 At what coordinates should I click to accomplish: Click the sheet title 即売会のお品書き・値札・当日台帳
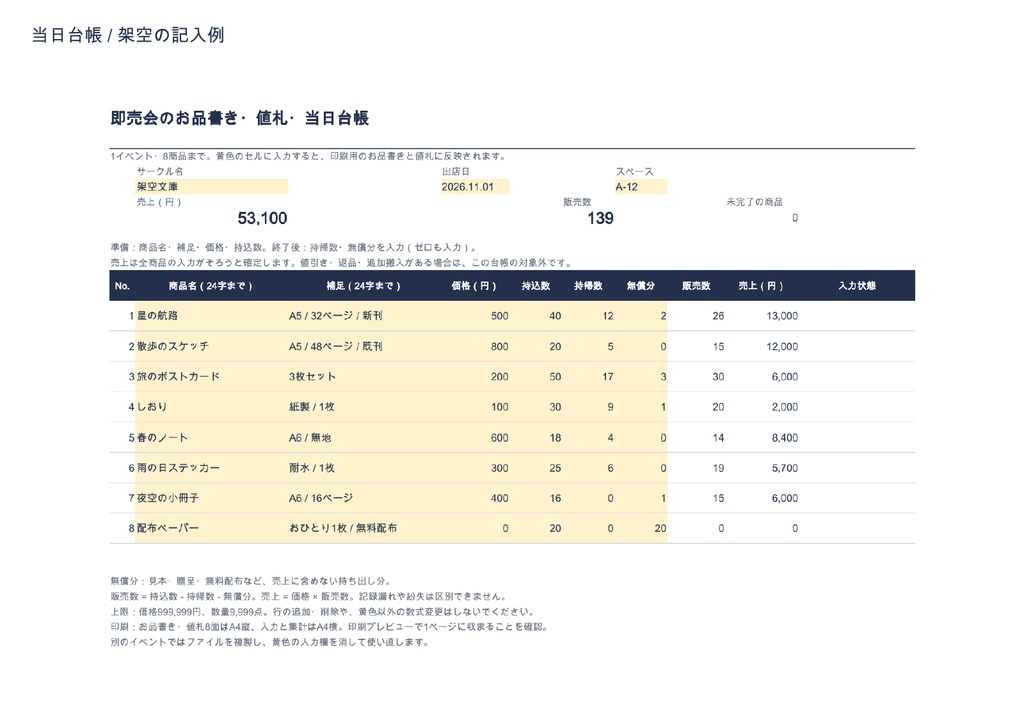pyautogui.click(x=240, y=118)
